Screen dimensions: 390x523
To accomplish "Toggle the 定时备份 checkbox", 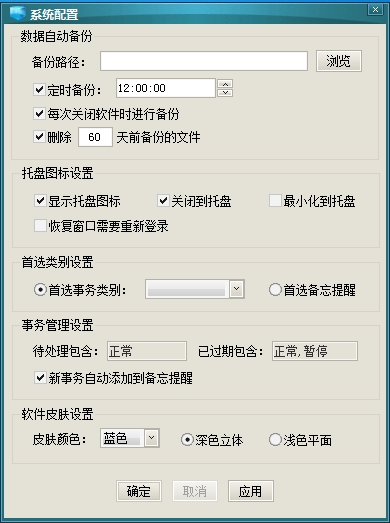I will pyautogui.click(x=39, y=89).
